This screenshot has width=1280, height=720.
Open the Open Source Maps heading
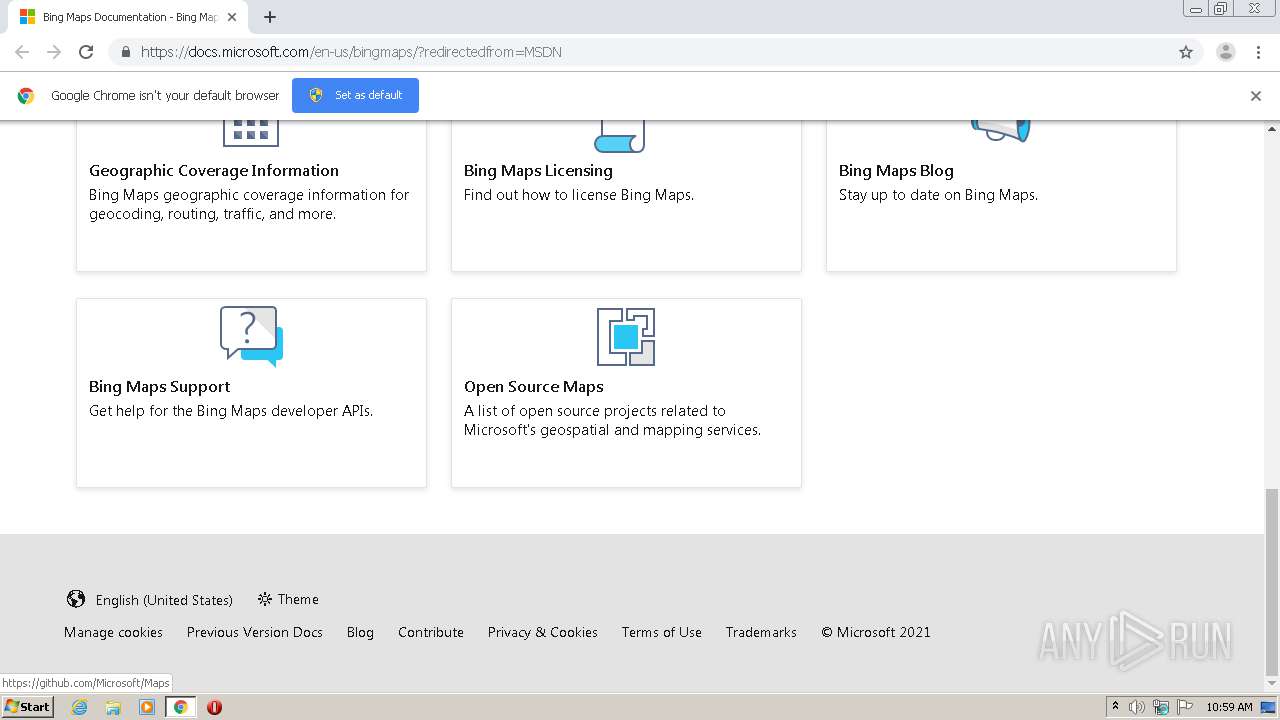[534, 387]
